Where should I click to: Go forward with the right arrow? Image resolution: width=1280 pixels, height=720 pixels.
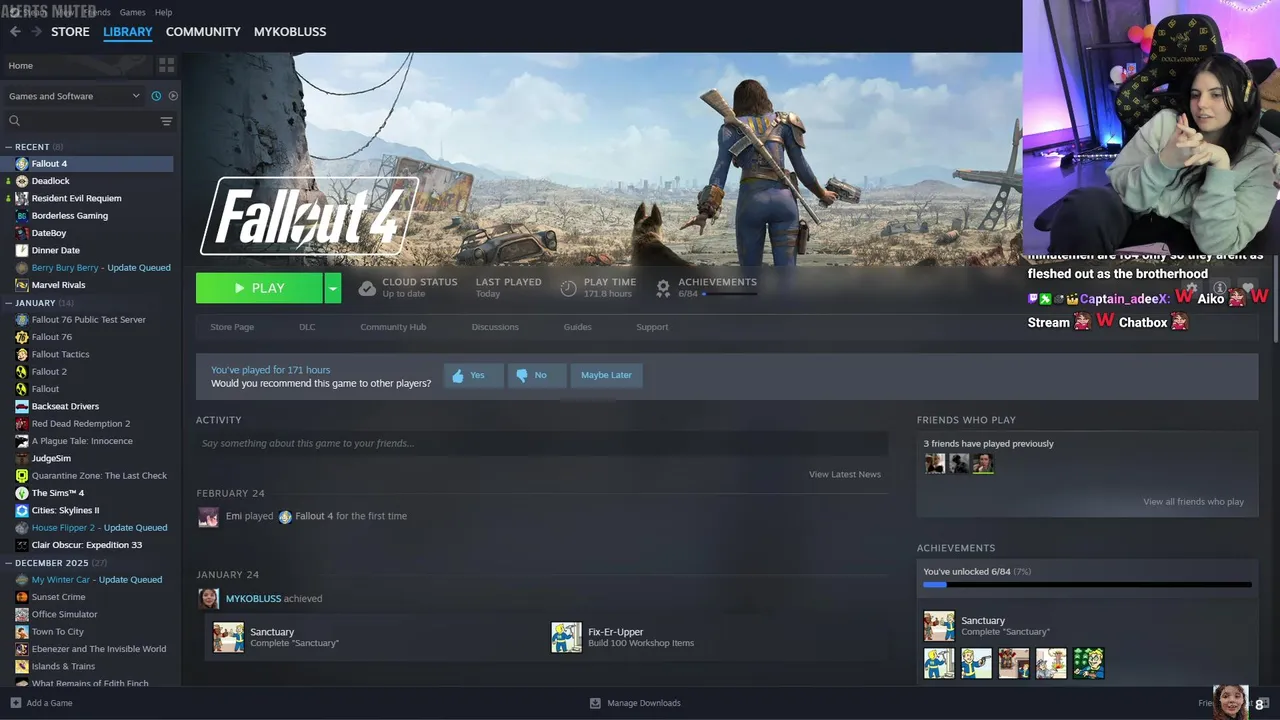(36, 32)
